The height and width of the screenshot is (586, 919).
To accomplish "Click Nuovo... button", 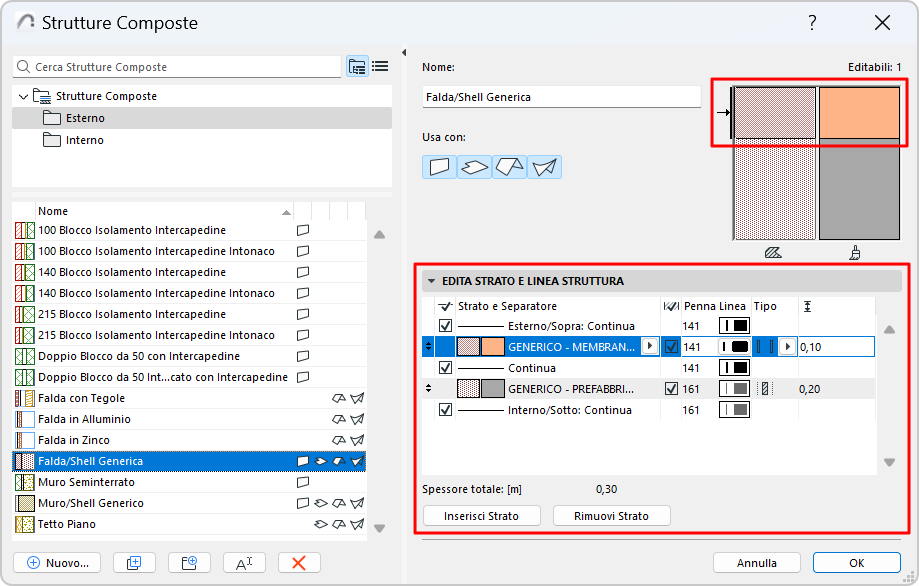I will pyautogui.click(x=57, y=563).
